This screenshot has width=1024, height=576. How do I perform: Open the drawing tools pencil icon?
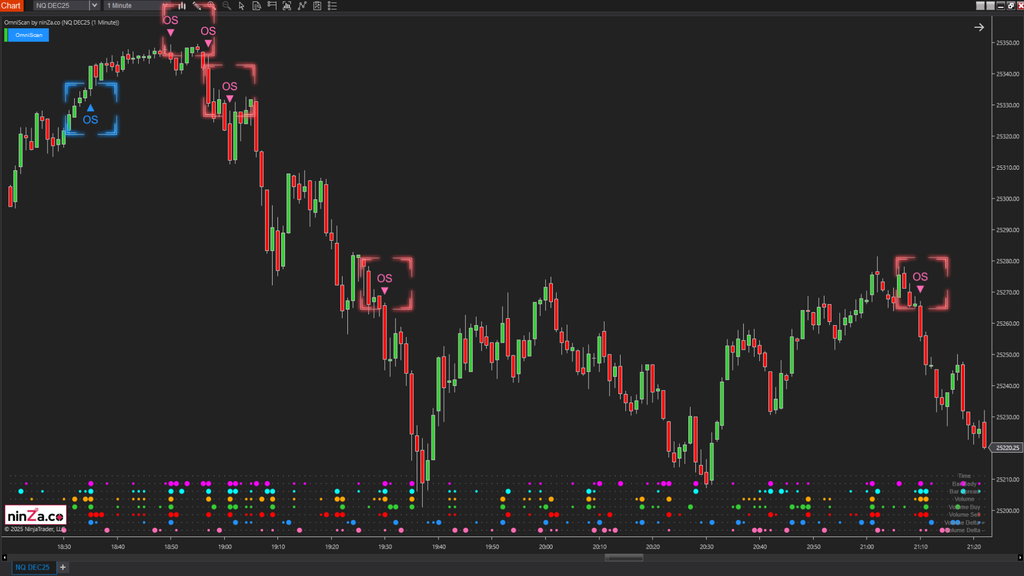[x=198, y=5]
